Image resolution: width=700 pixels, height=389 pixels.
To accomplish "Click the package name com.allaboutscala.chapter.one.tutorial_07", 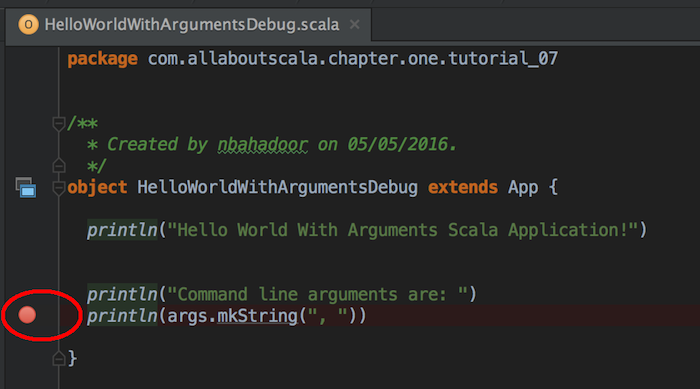I will [353, 59].
